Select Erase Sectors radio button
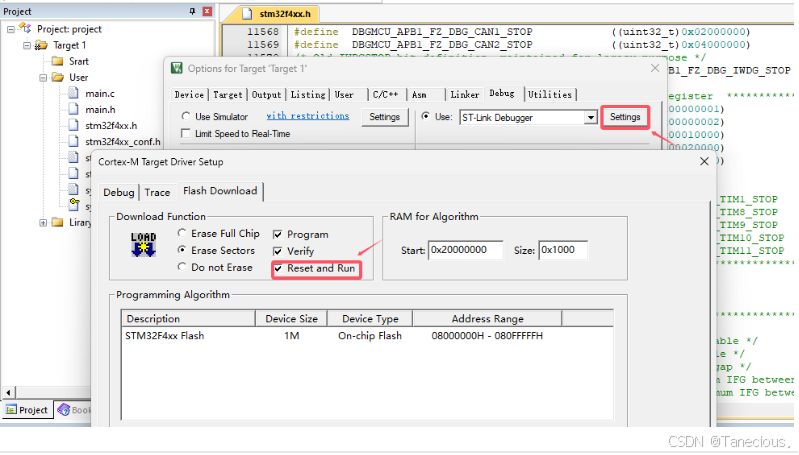The height and width of the screenshot is (455, 799). point(182,250)
